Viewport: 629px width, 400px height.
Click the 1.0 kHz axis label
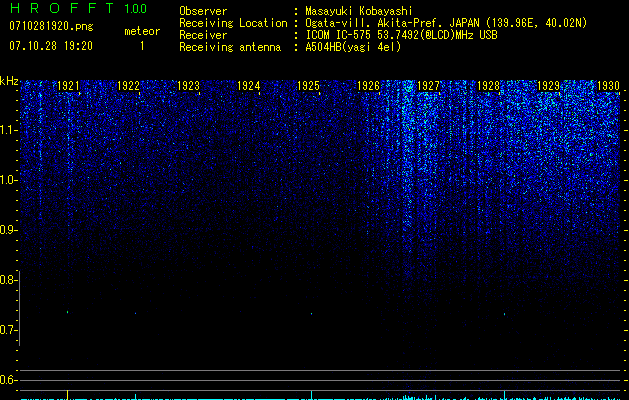[7, 180]
